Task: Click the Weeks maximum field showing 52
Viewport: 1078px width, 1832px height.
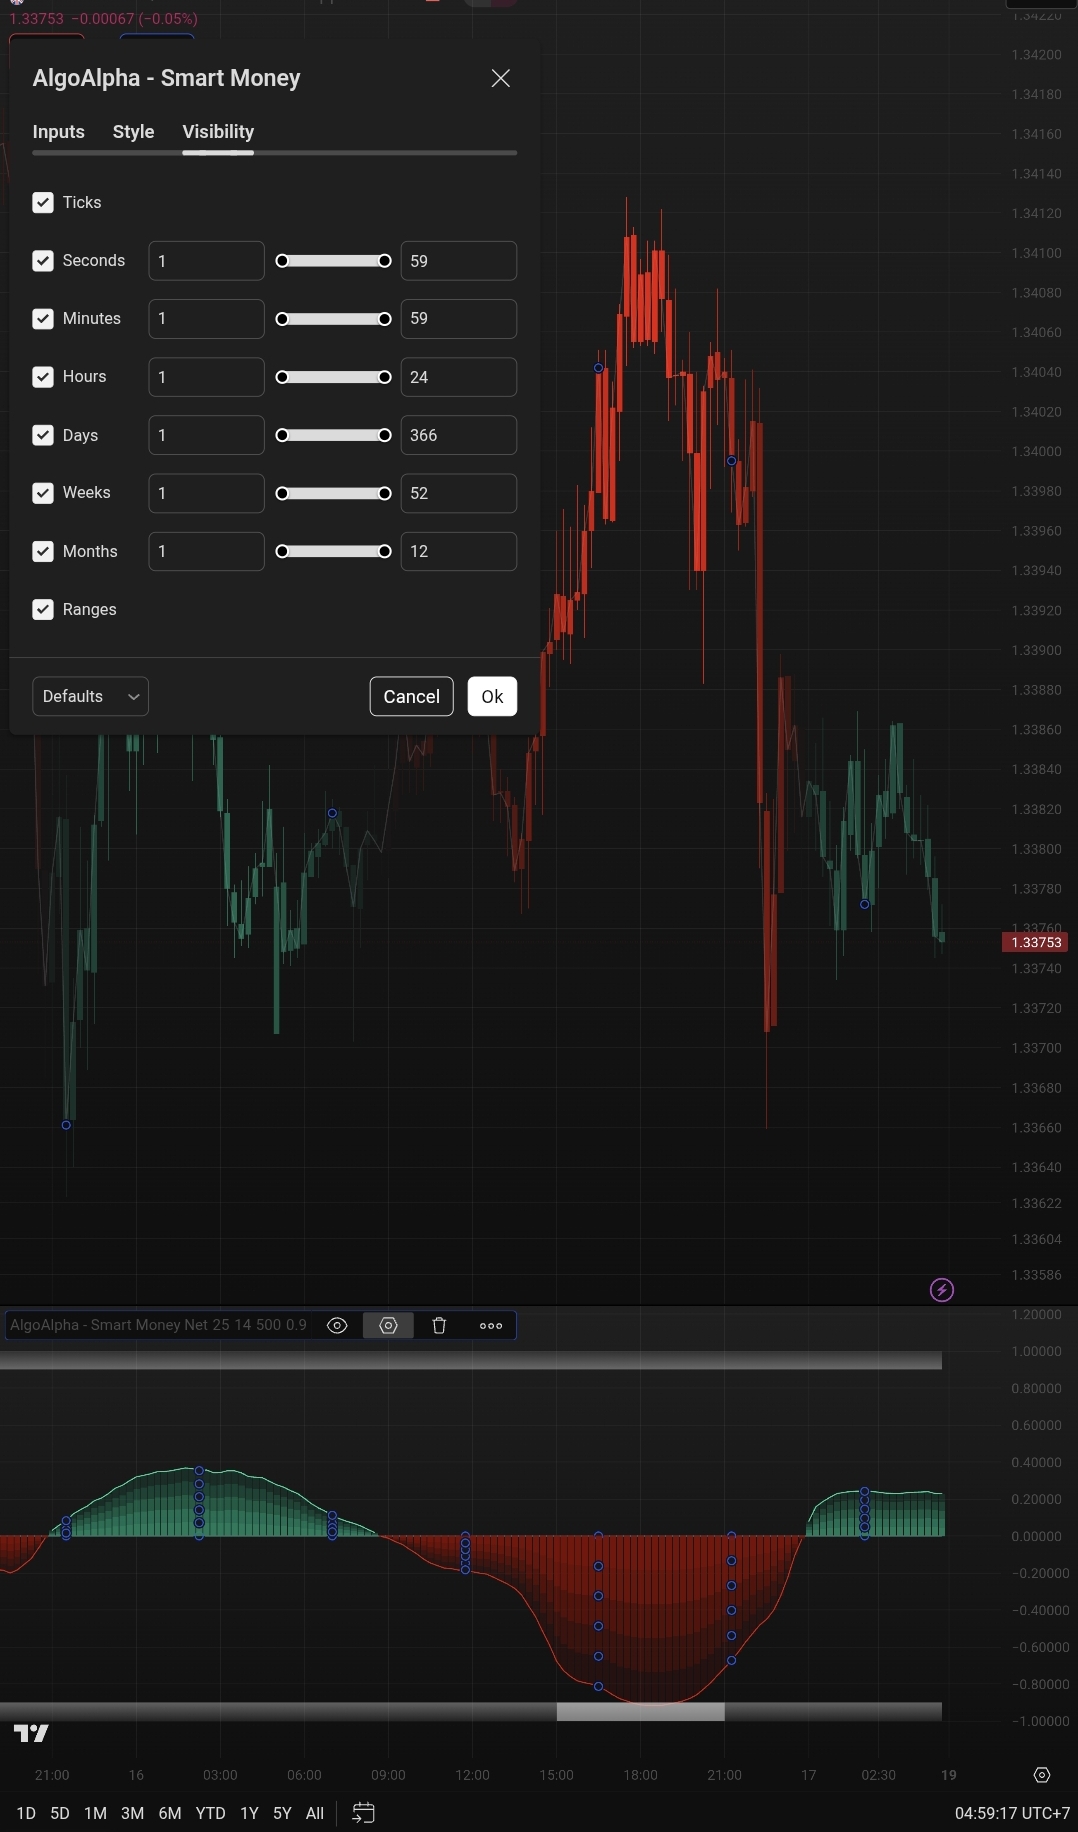Action: pos(459,493)
